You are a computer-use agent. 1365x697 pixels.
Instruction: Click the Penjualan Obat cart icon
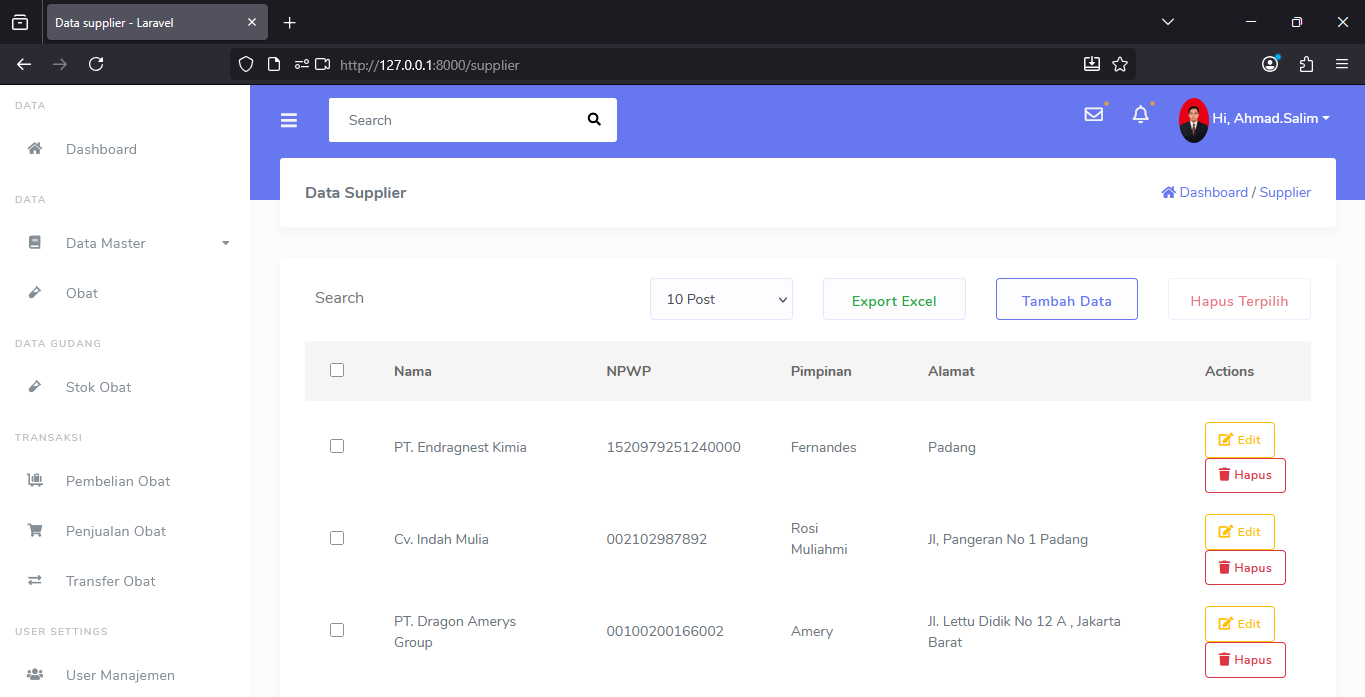(35, 531)
